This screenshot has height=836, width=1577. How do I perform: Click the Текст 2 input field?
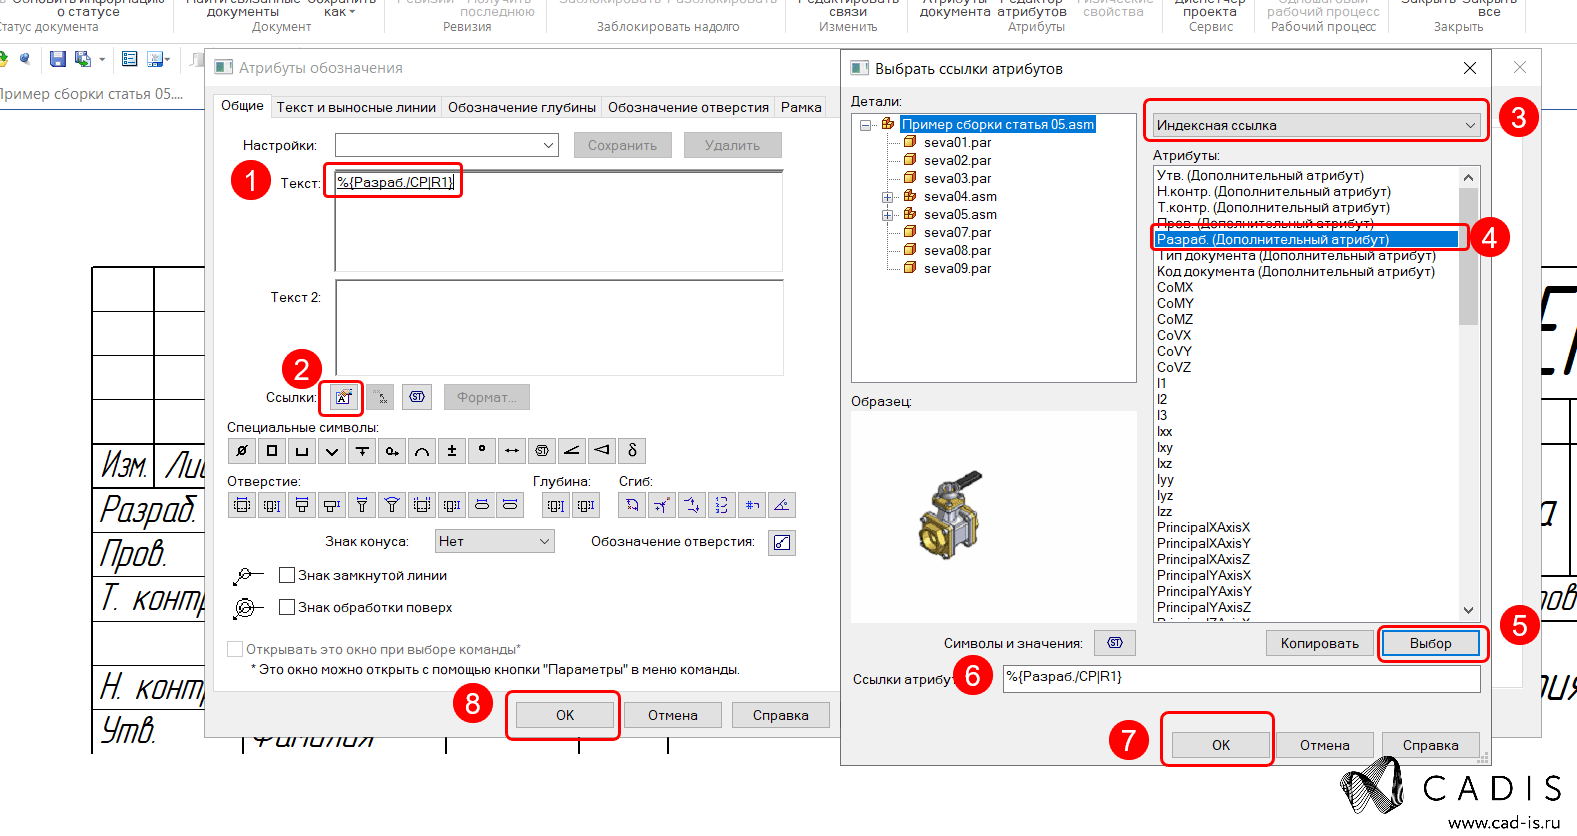coord(559,327)
